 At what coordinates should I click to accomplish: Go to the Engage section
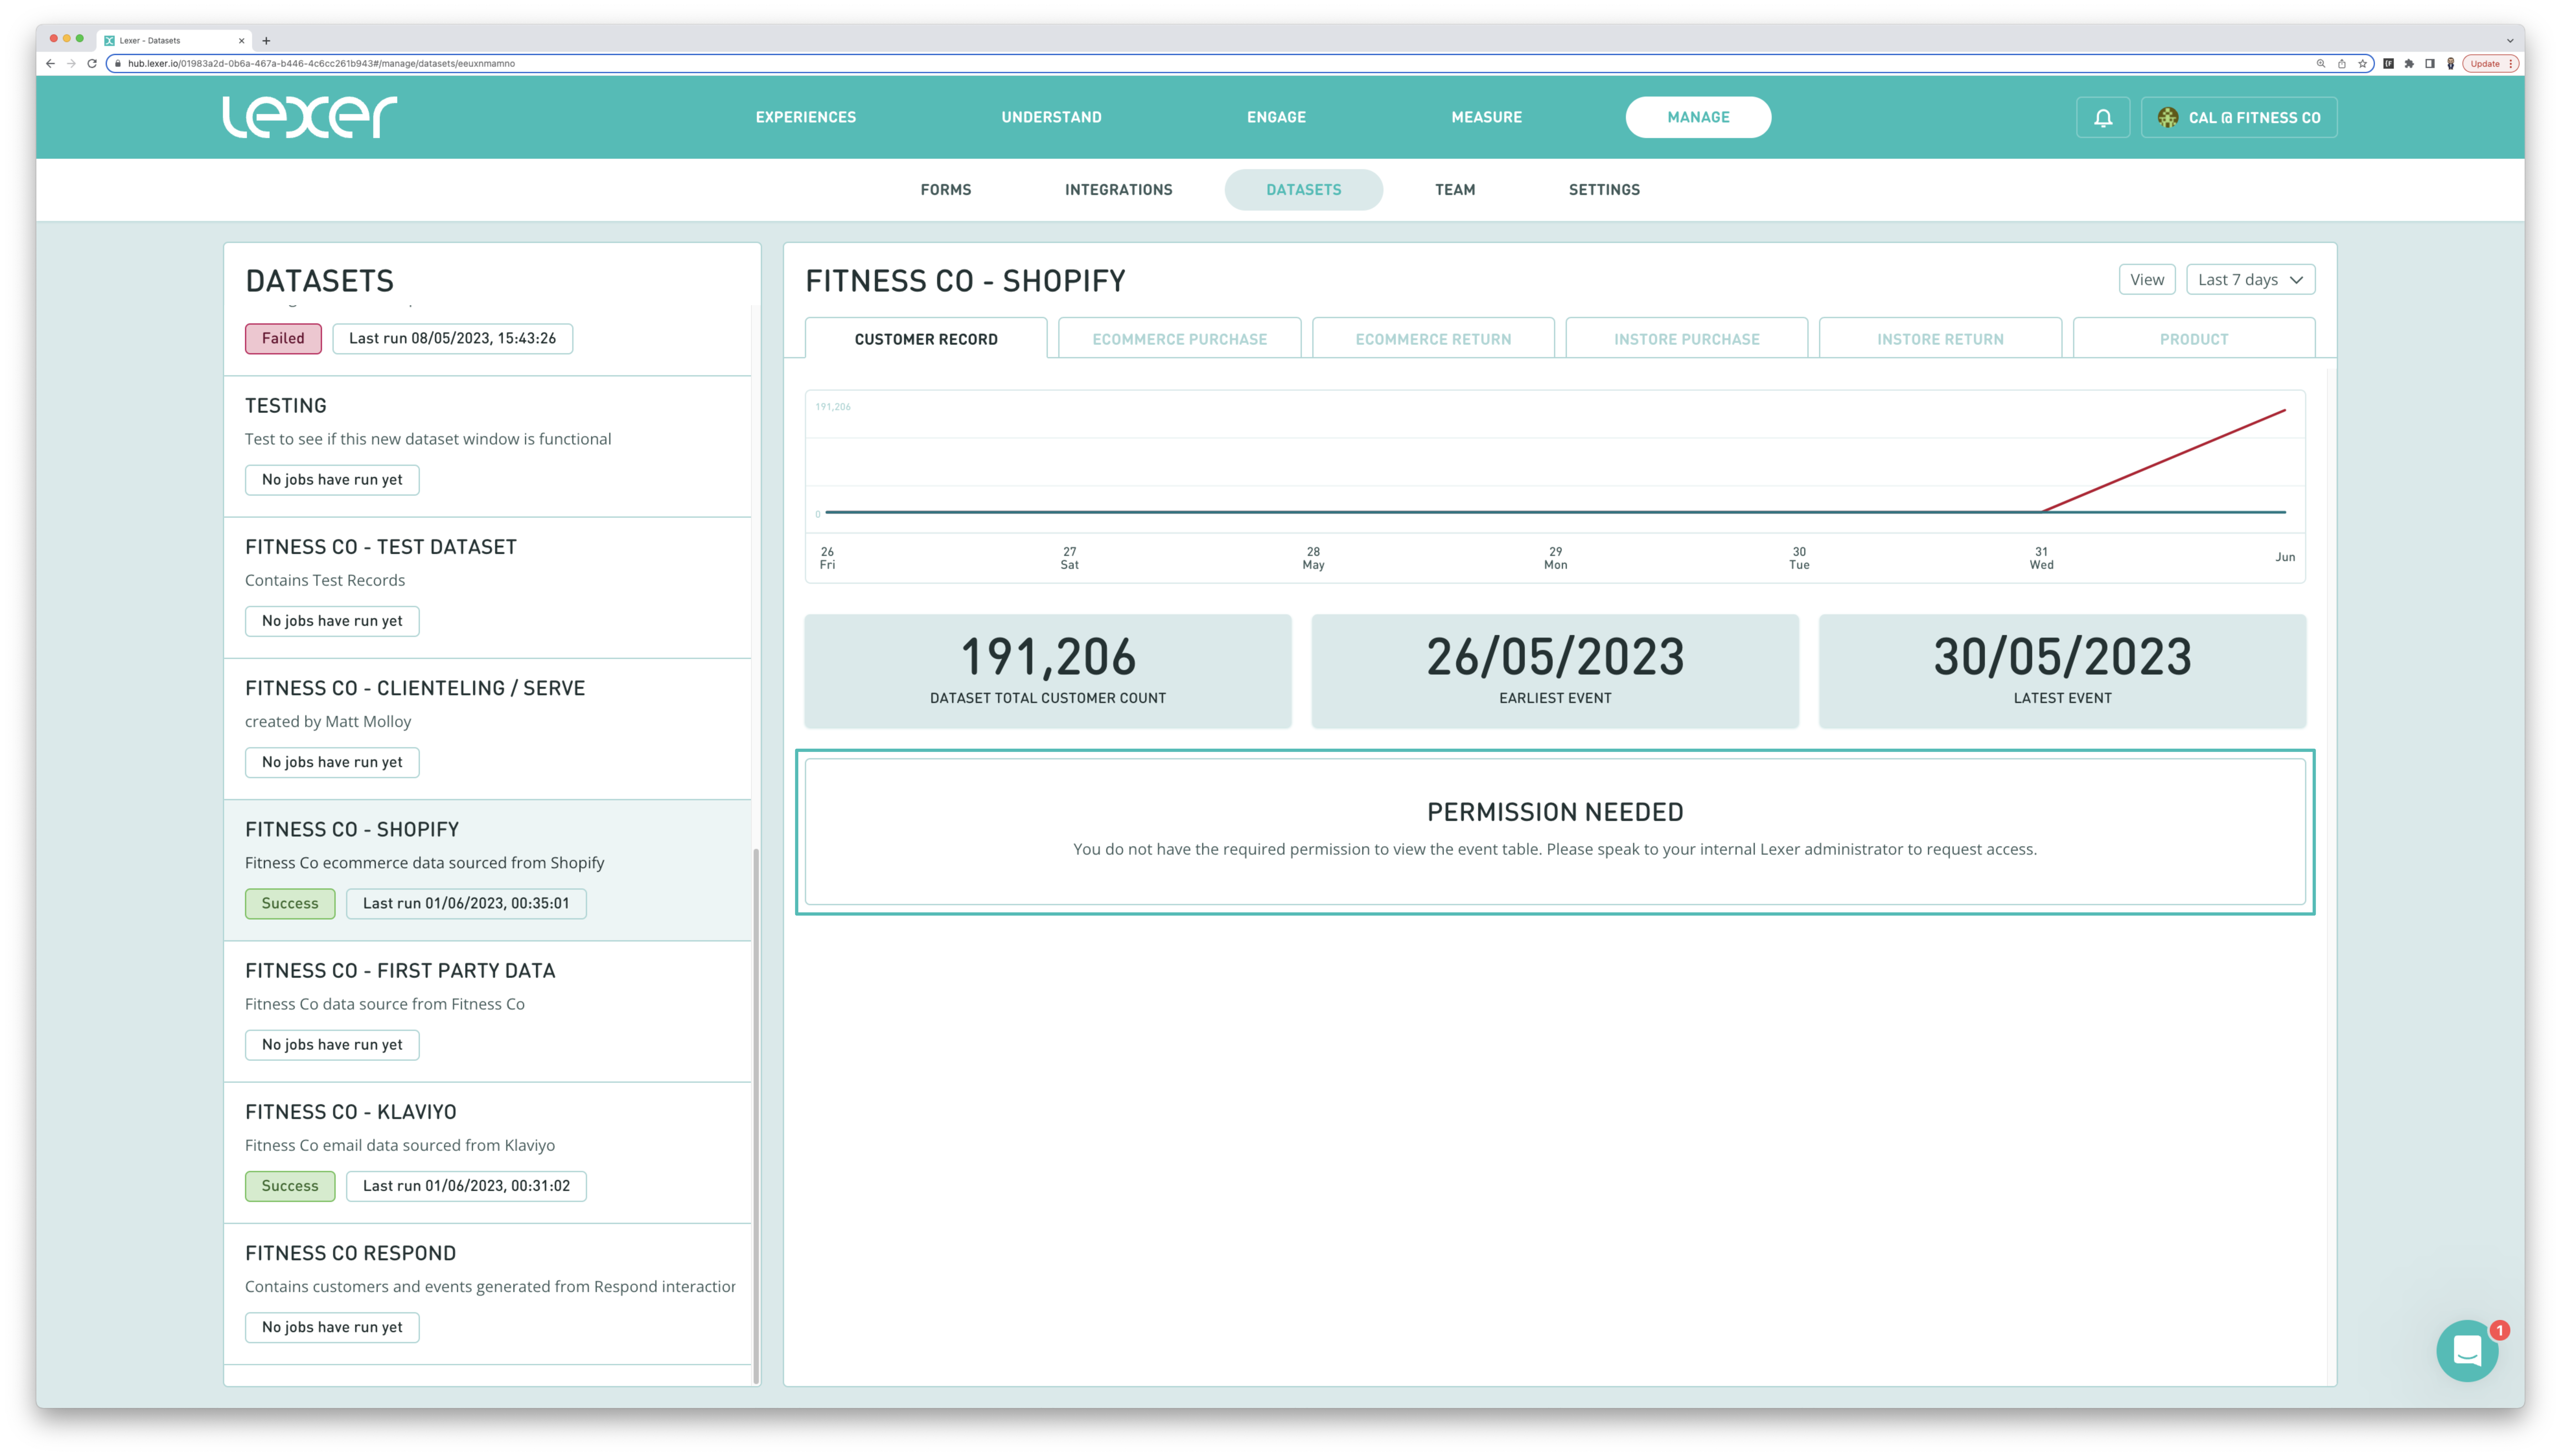point(1276,117)
